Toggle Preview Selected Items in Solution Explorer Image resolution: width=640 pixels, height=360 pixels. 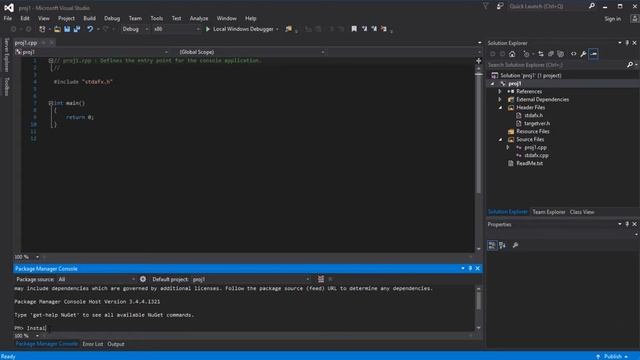point(593,54)
